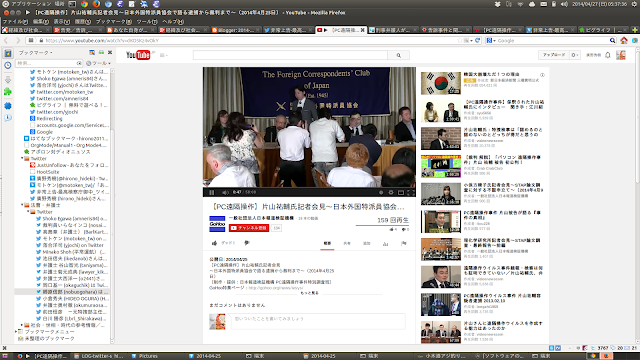Open the 表示 menu
The image size is (640, 360).
(62, 21)
